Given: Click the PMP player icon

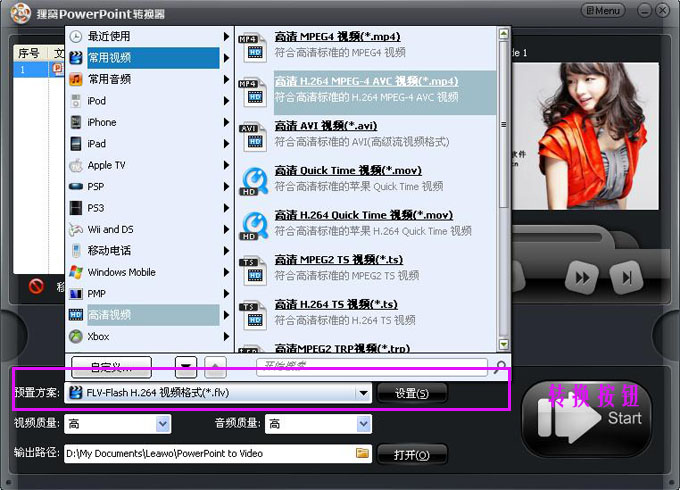Looking at the screenshot, I should tap(76, 294).
